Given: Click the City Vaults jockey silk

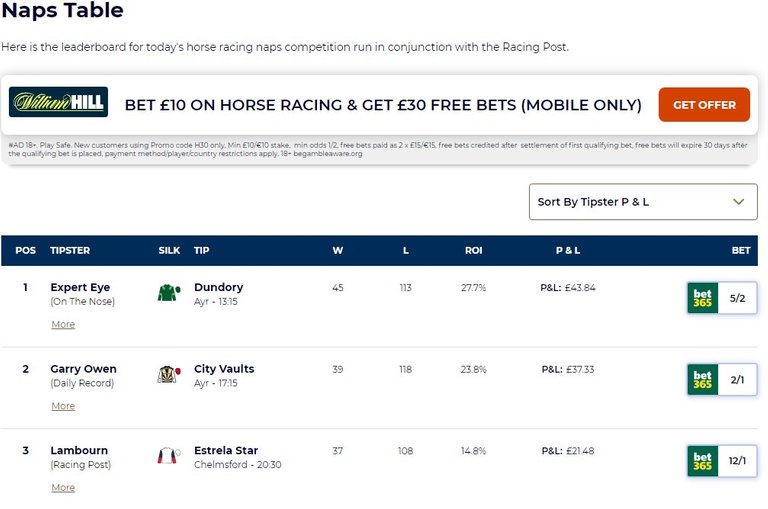Looking at the screenshot, I should [169, 374].
